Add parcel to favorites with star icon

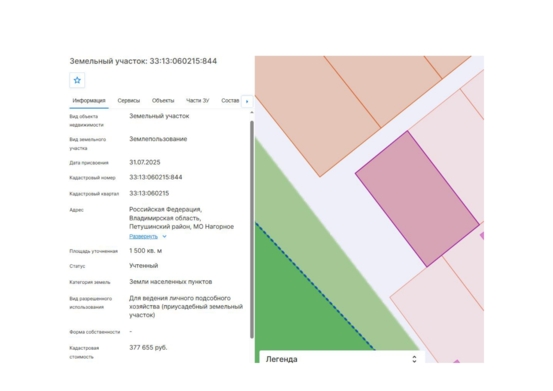pyautogui.click(x=77, y=80)
